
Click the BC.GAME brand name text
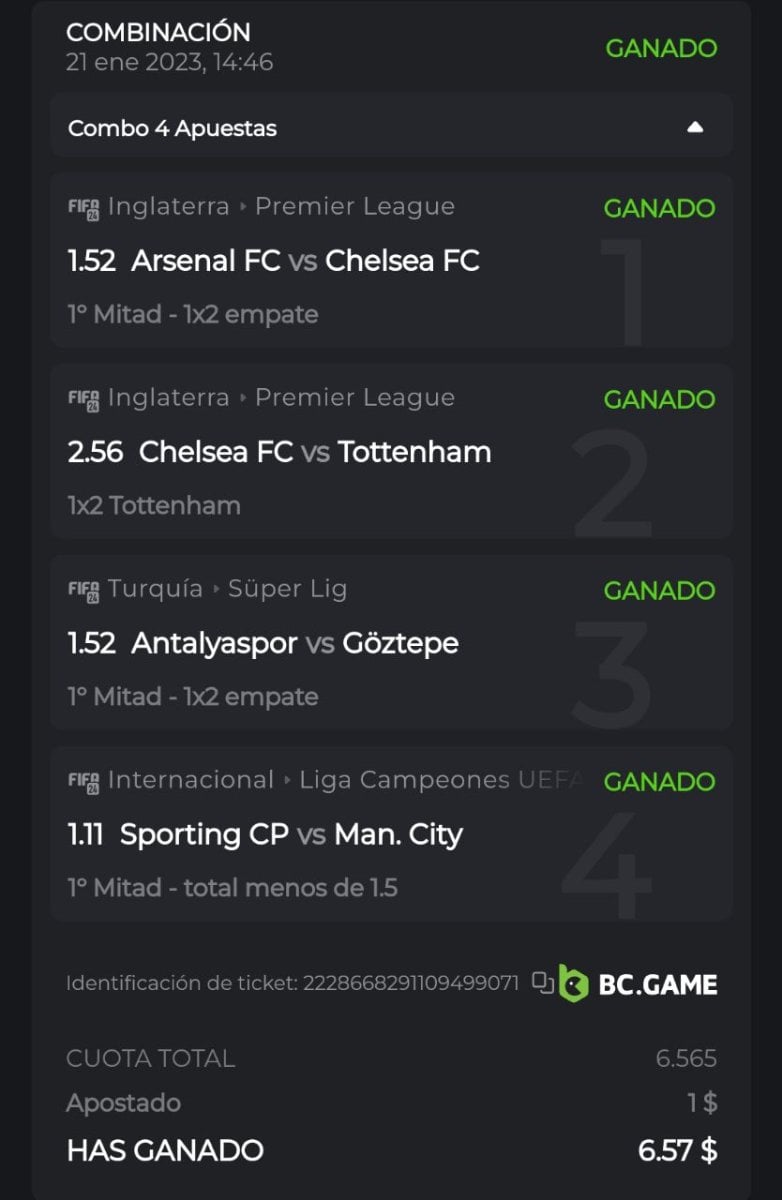coord(657,984)
